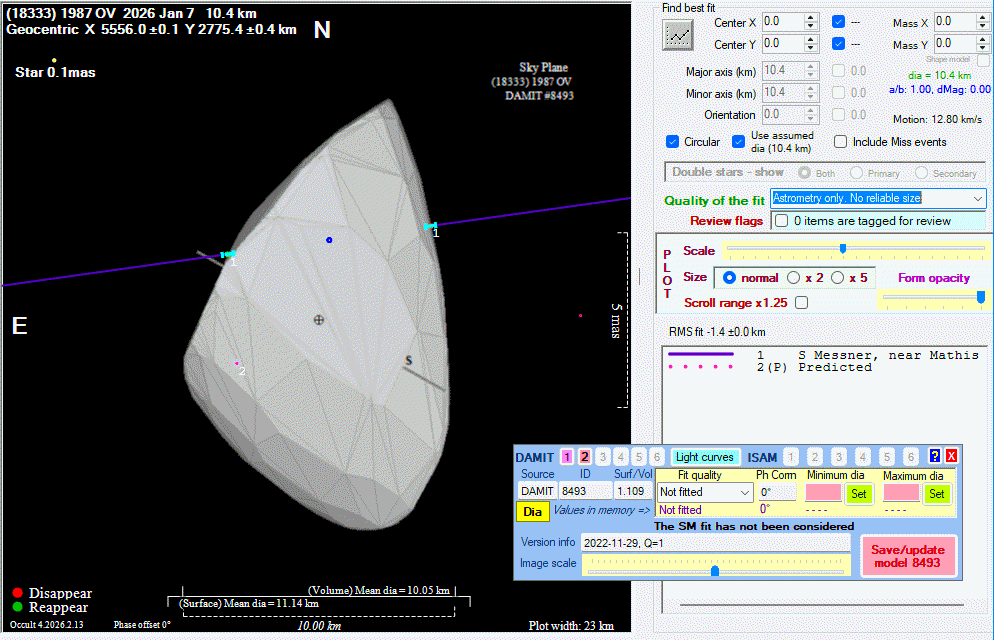Enable Include Miss events checkbox
Screen dimensions: 994x640
(841, 142)
